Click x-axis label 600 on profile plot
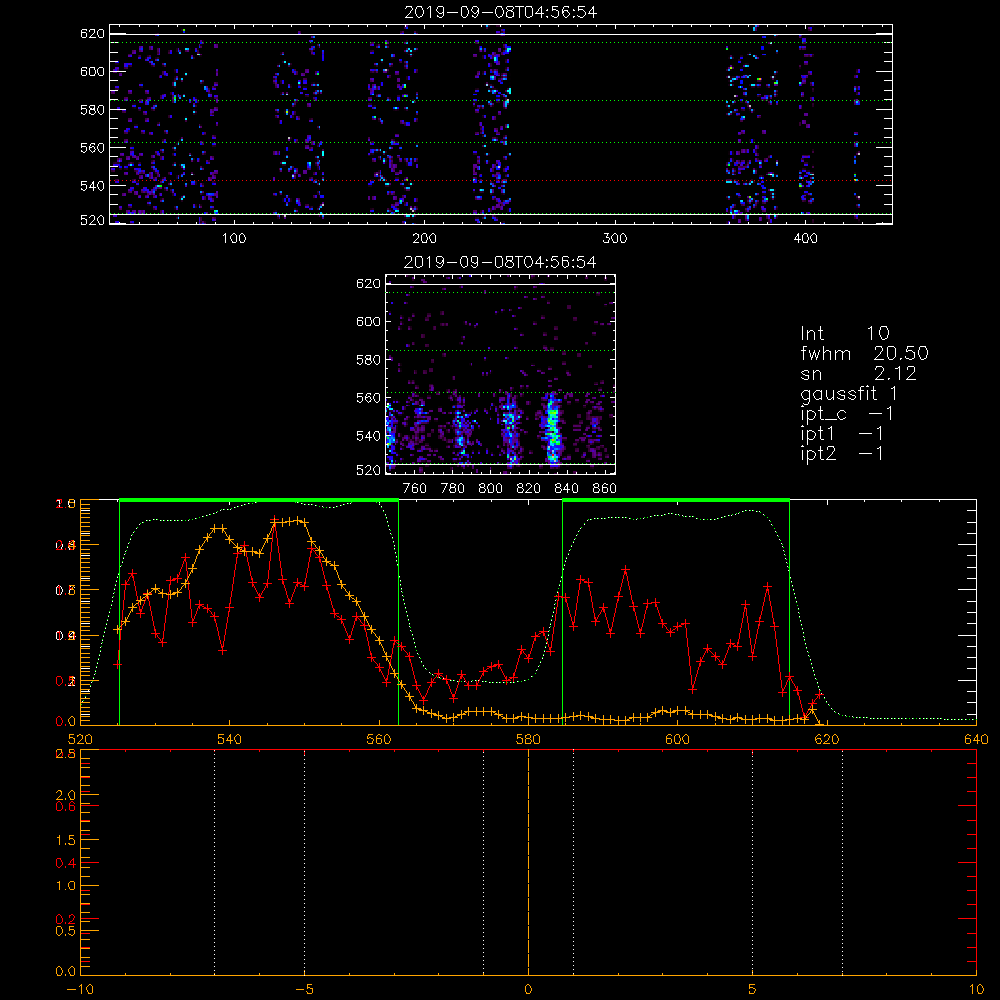1000x1000 pixels. click(x=677, y=739)
